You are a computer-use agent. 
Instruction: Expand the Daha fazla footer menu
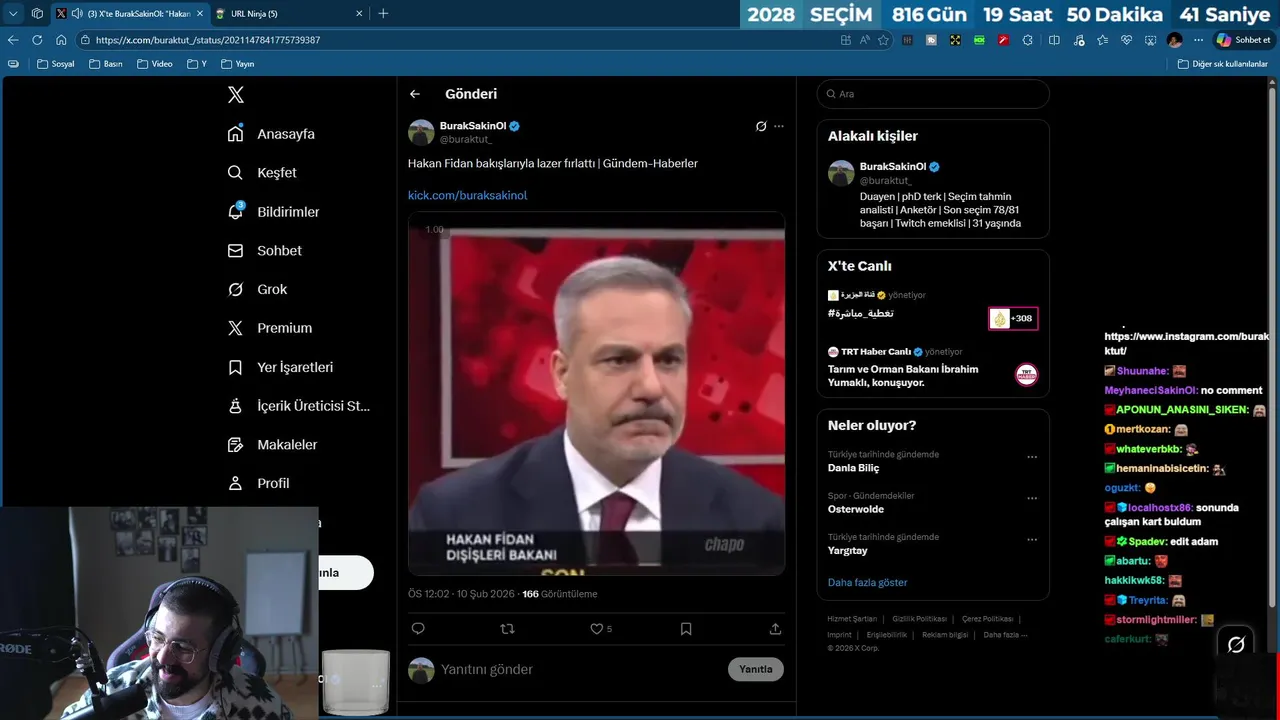pos(1005,635)
